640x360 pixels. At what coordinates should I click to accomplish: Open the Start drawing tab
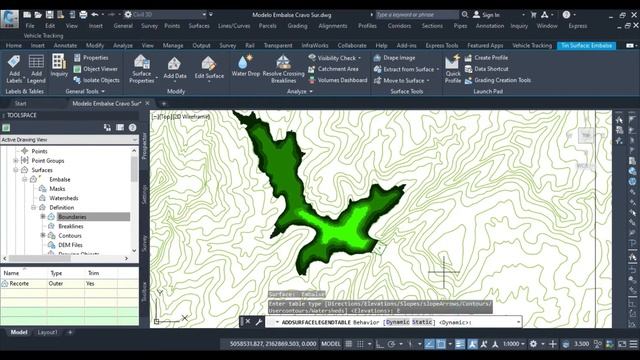[x=20, y=104]
